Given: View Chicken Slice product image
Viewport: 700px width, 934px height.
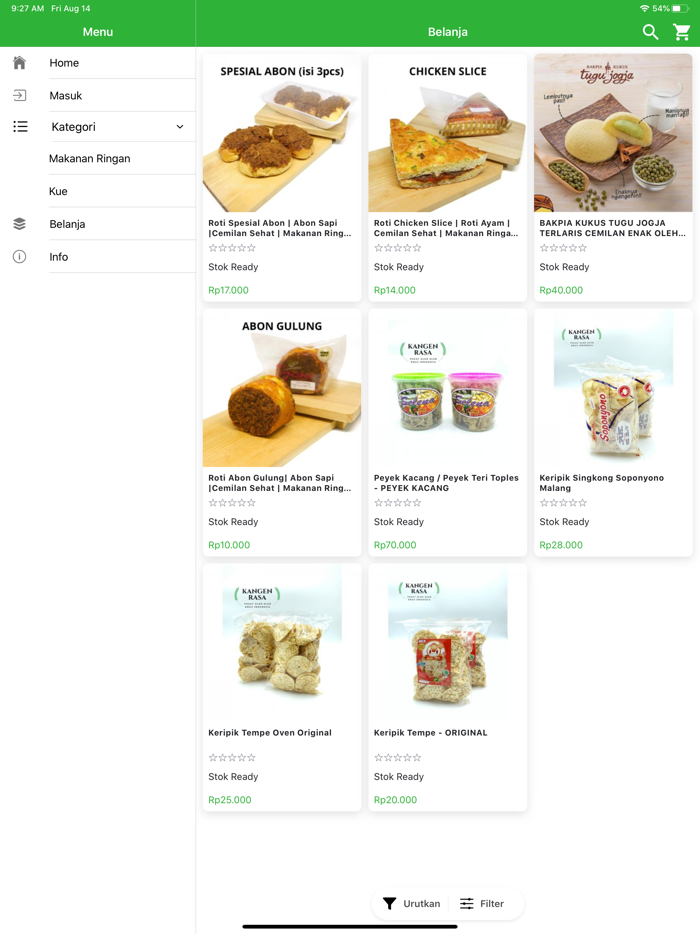Looking at the screenshot, I should coord(447,135).
